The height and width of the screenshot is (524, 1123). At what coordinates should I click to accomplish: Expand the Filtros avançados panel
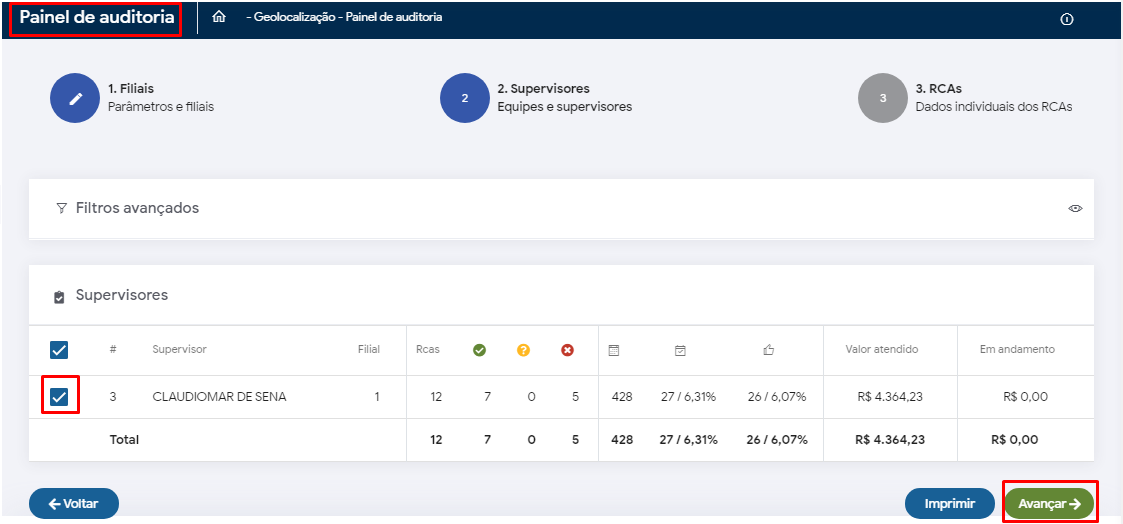(x=137, y=208)
